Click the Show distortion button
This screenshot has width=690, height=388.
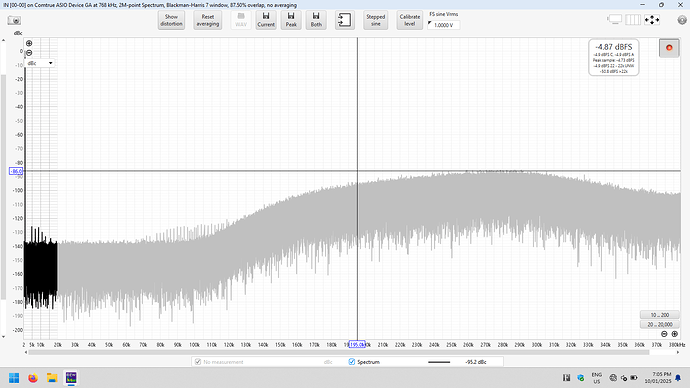click(x=171, y=20)
